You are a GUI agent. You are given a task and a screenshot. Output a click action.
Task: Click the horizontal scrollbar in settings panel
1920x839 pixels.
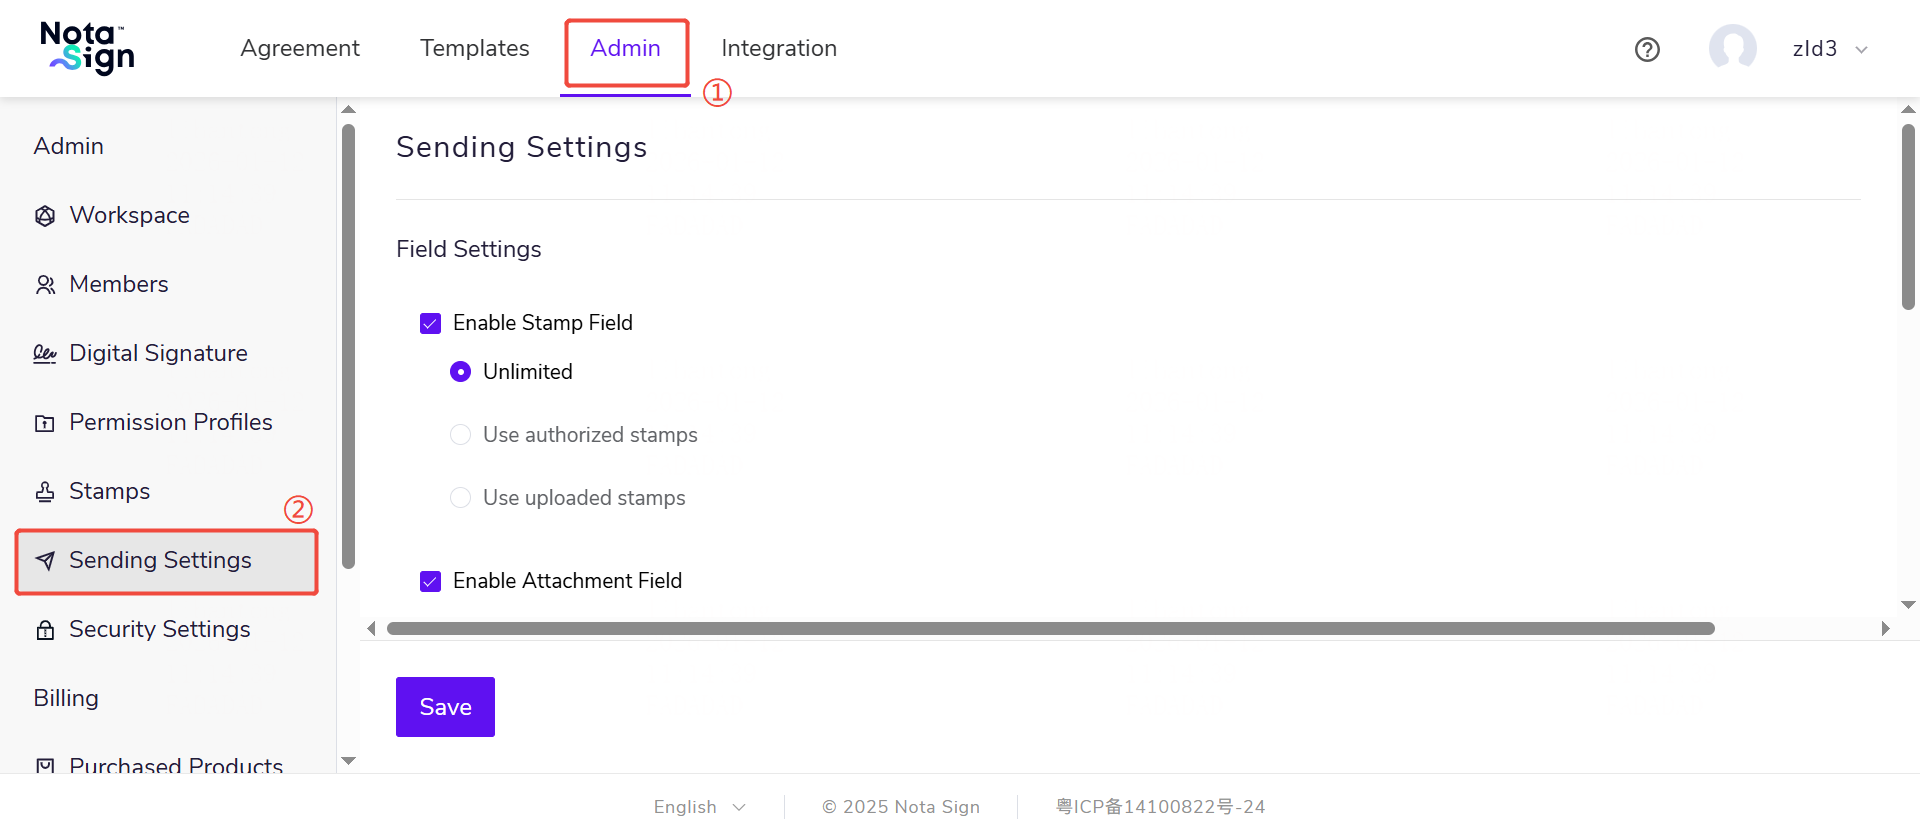pyautogui.click(x=1050, y=629)
